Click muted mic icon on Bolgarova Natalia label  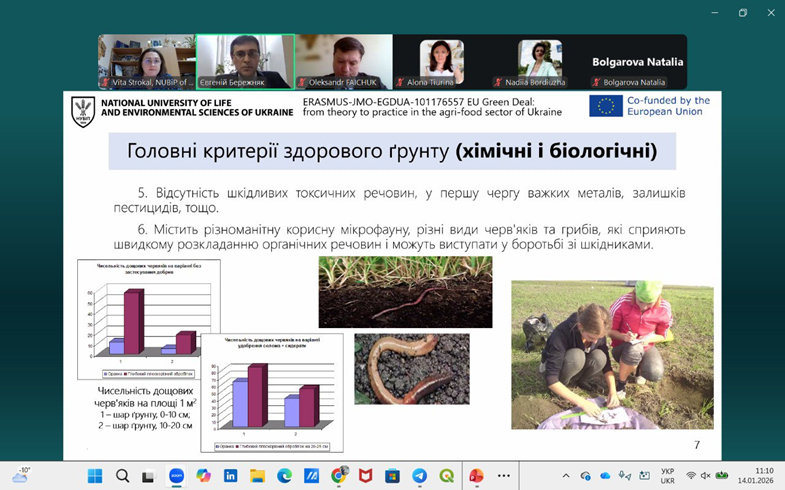(x=596, y=83)
